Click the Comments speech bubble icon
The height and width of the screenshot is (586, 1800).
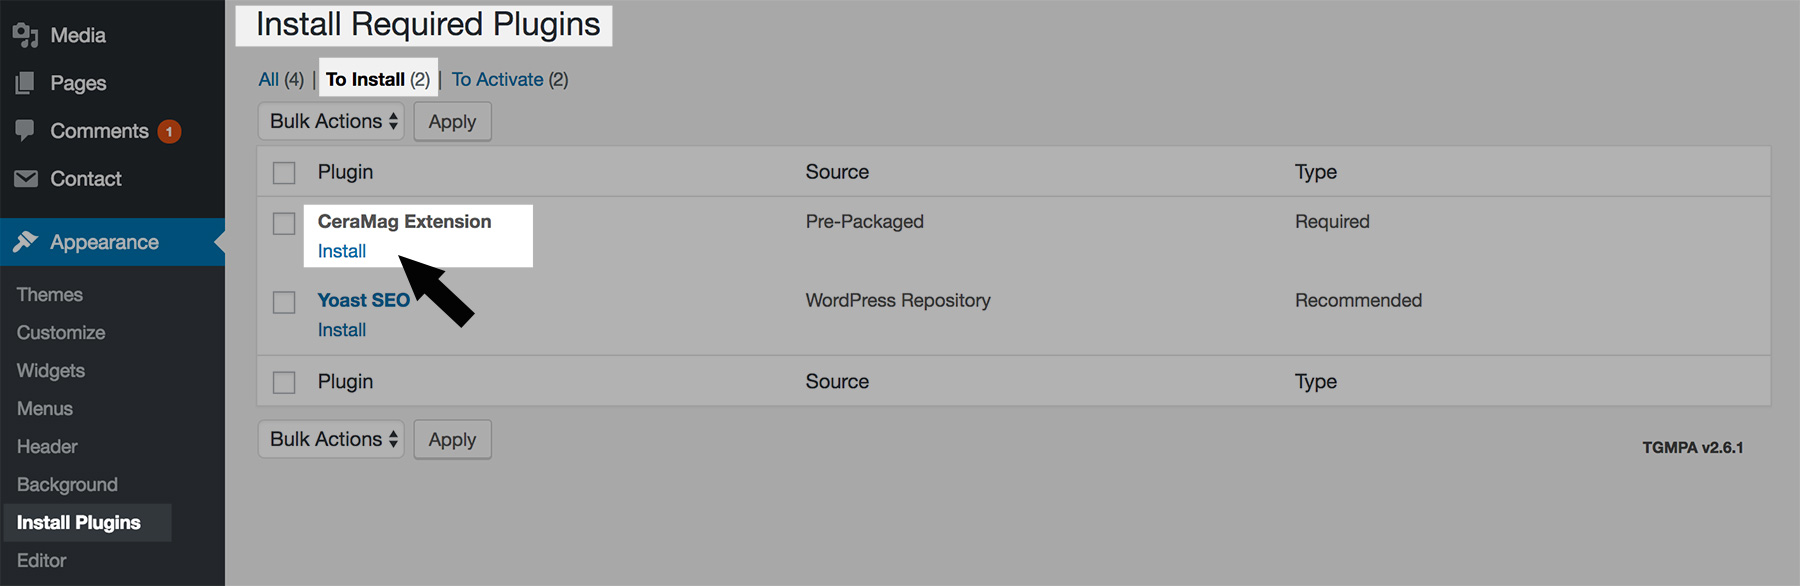tap(25, 131)
